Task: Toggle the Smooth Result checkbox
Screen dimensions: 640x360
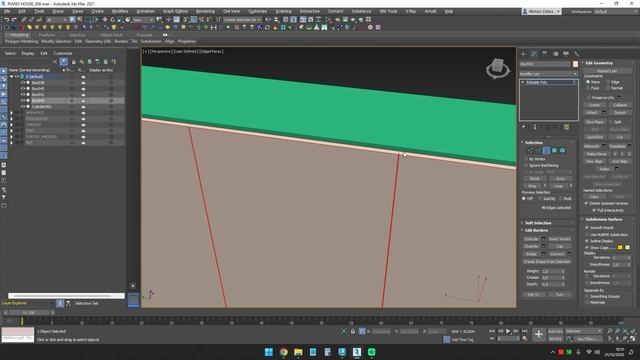Action: 587,228
